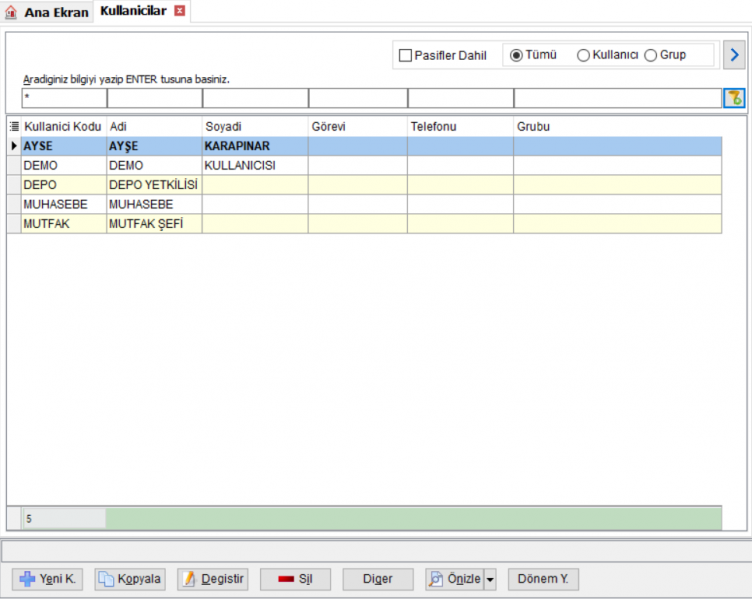
Task: Open the grid column chooser icon
Action: pos(14,126)
